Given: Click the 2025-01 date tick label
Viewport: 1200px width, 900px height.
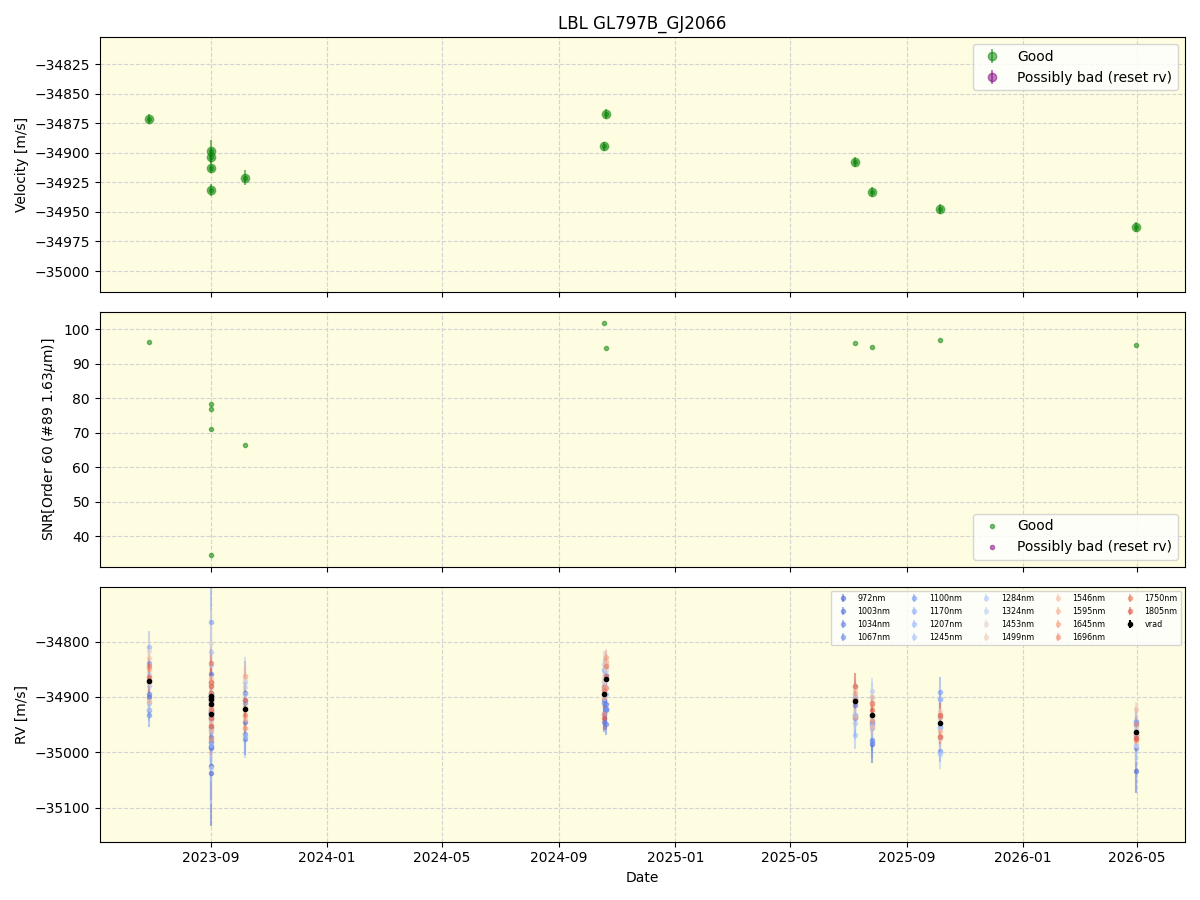Looking at the screenshot, I should click(x=675, y=857).
